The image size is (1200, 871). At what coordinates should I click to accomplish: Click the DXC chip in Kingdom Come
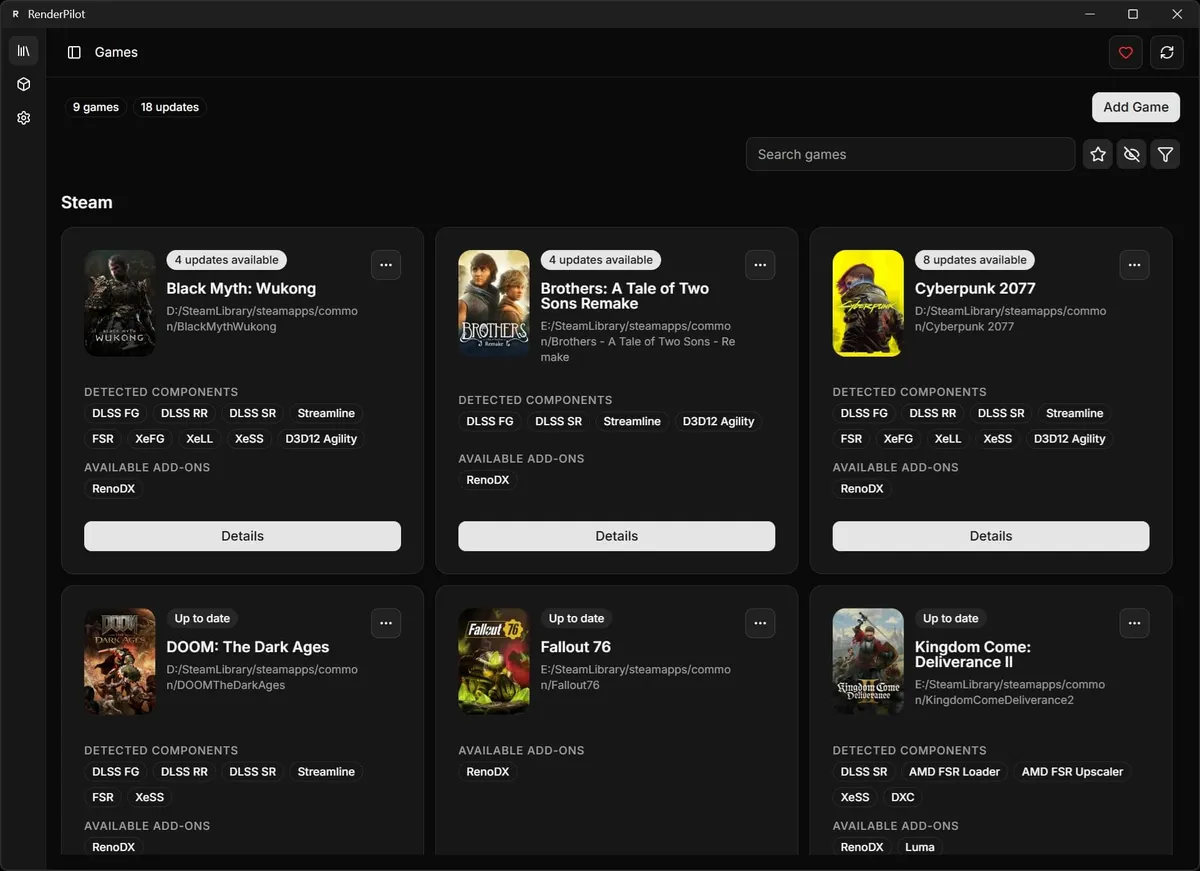[x=903, y=798]
